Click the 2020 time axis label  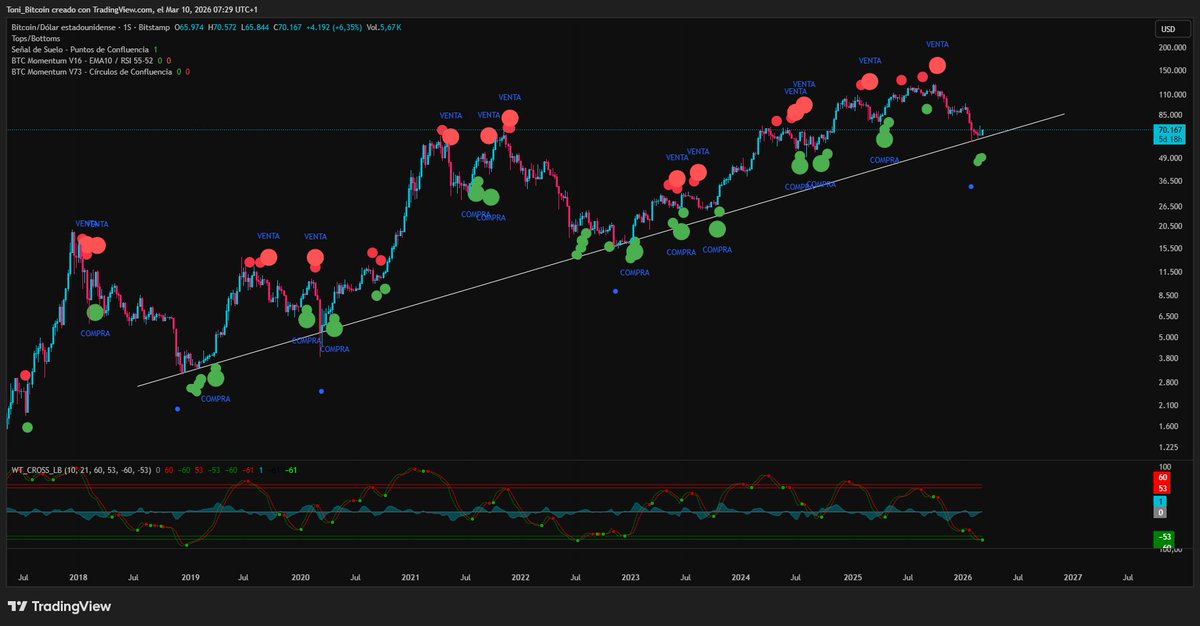(x=299, y=577)
